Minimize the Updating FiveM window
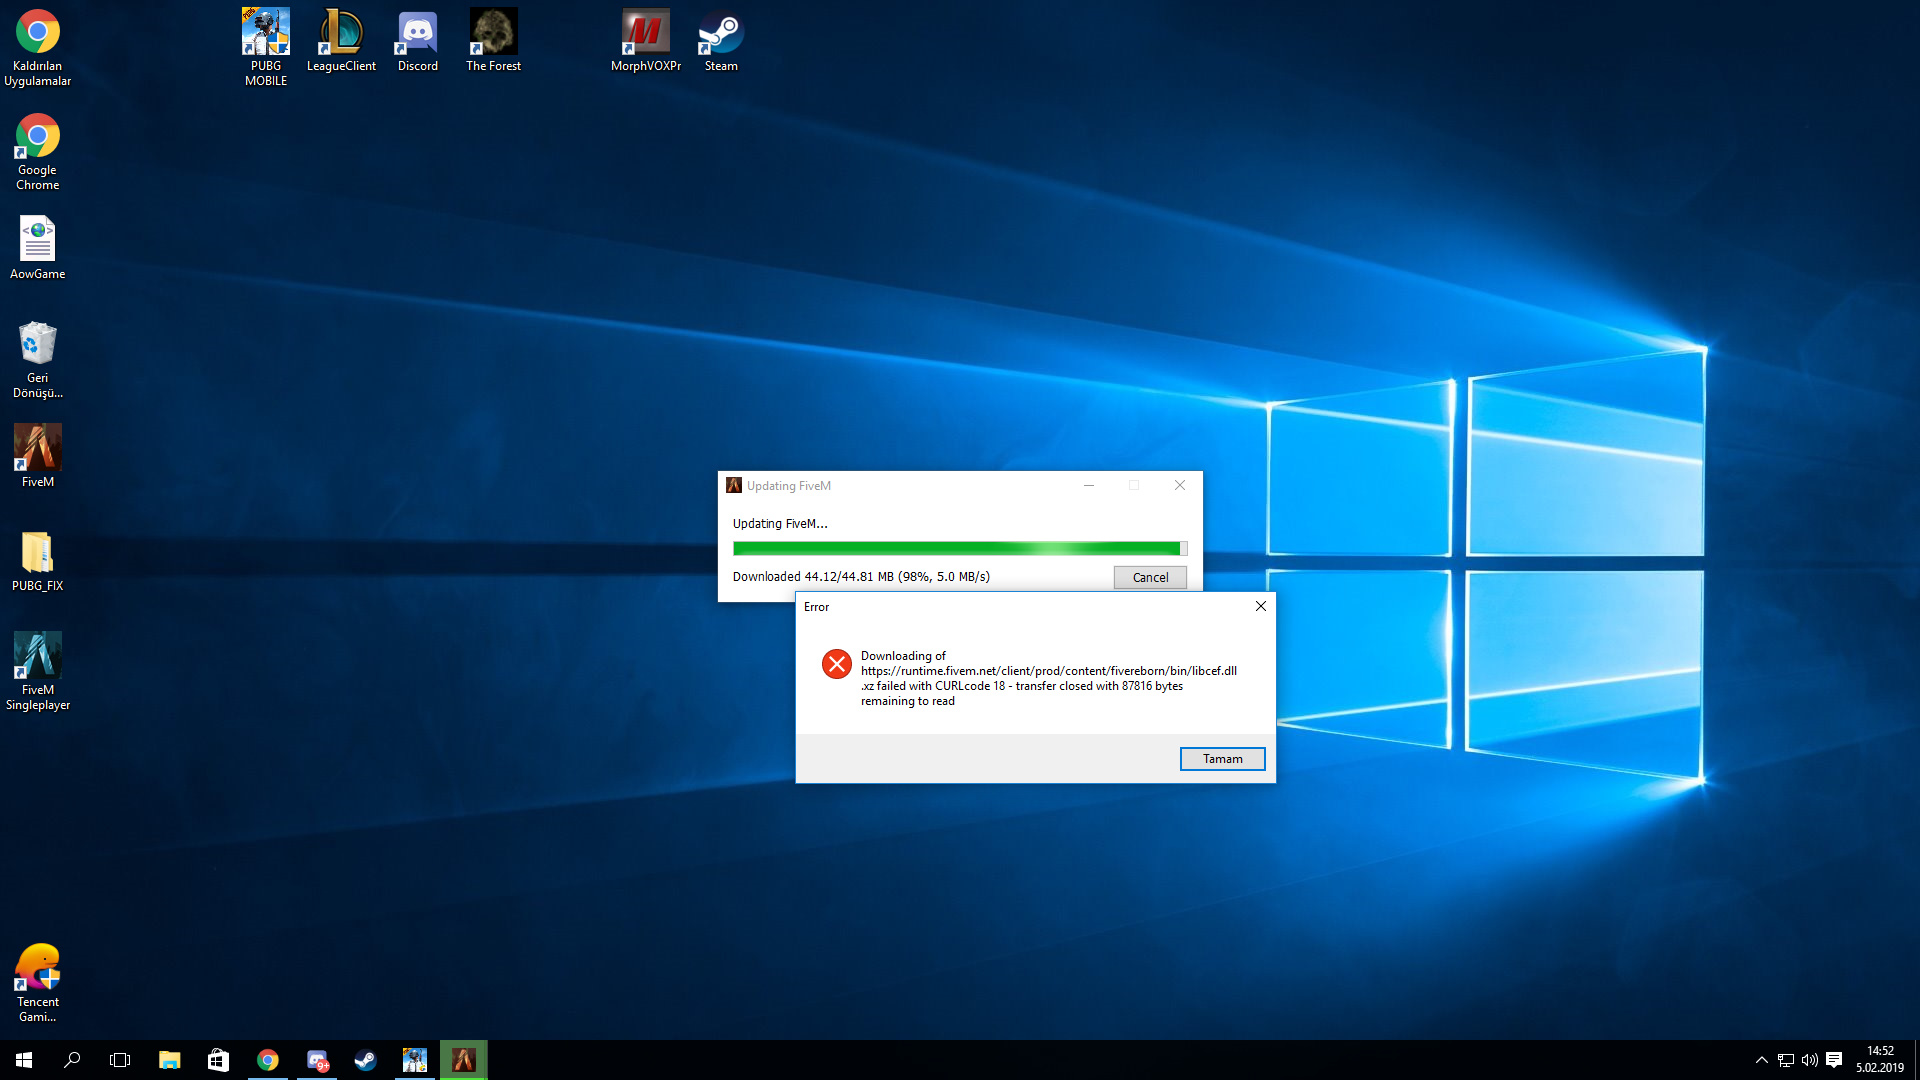This screenshot has height=1080, width=1920. 1089,485
